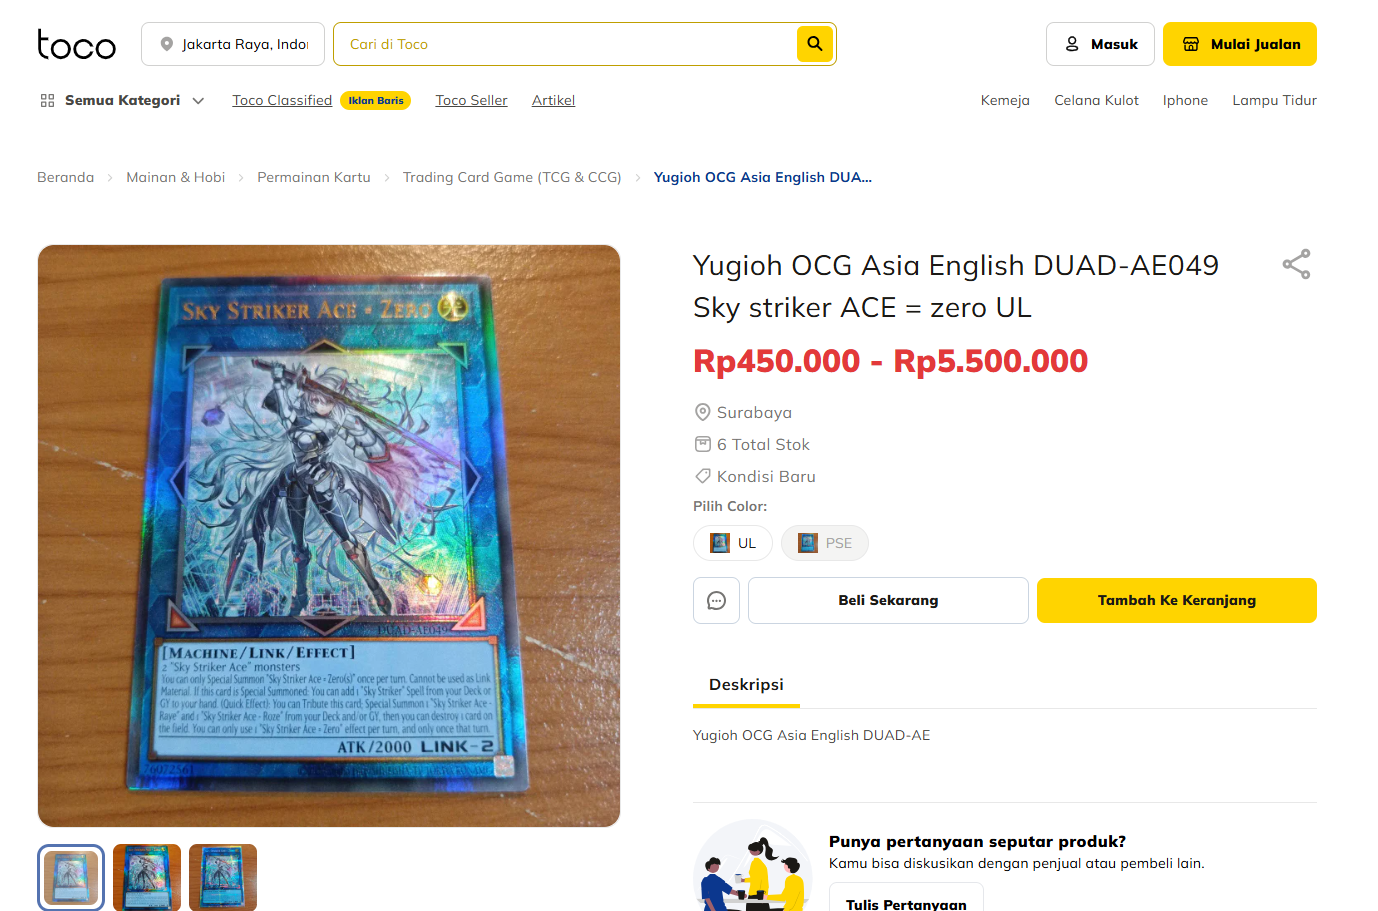The width and height of the screenshot is (1378, 911).
Task: Click the yellow search magnifier icon
Action: (815, 44)
